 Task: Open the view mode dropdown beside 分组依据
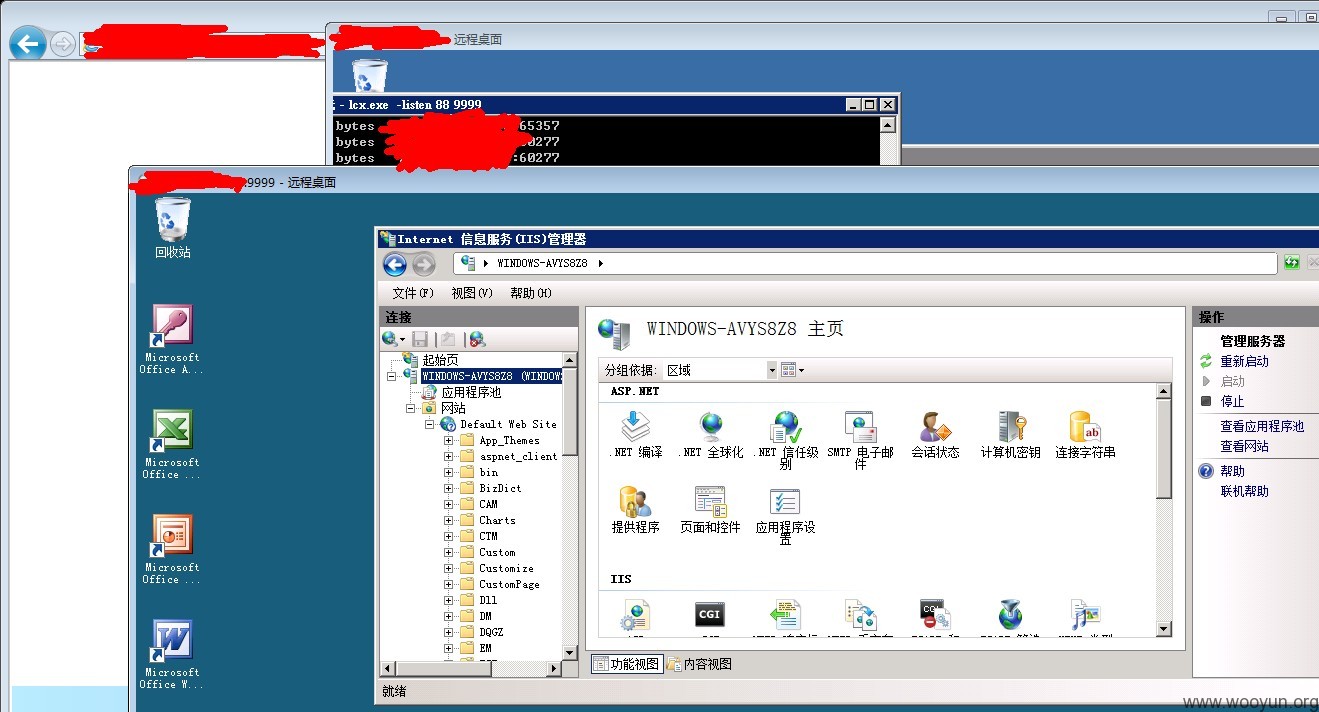click(793, 370)
